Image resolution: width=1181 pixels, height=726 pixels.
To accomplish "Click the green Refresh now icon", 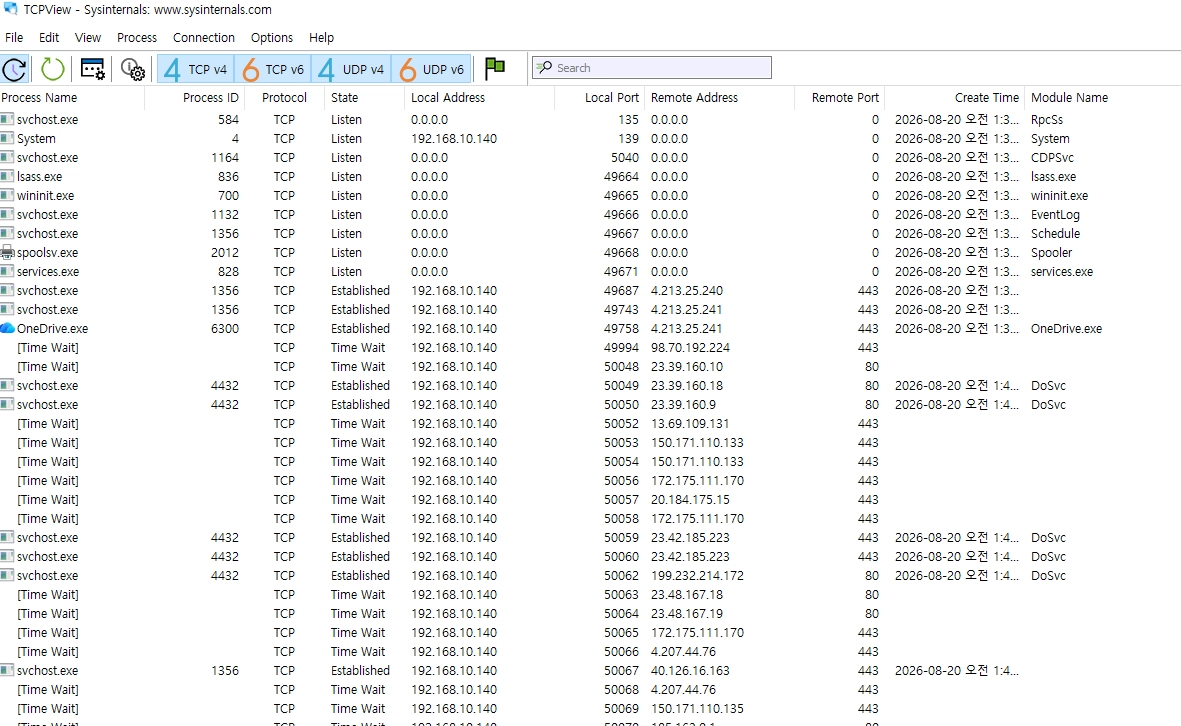I will 53,69.
